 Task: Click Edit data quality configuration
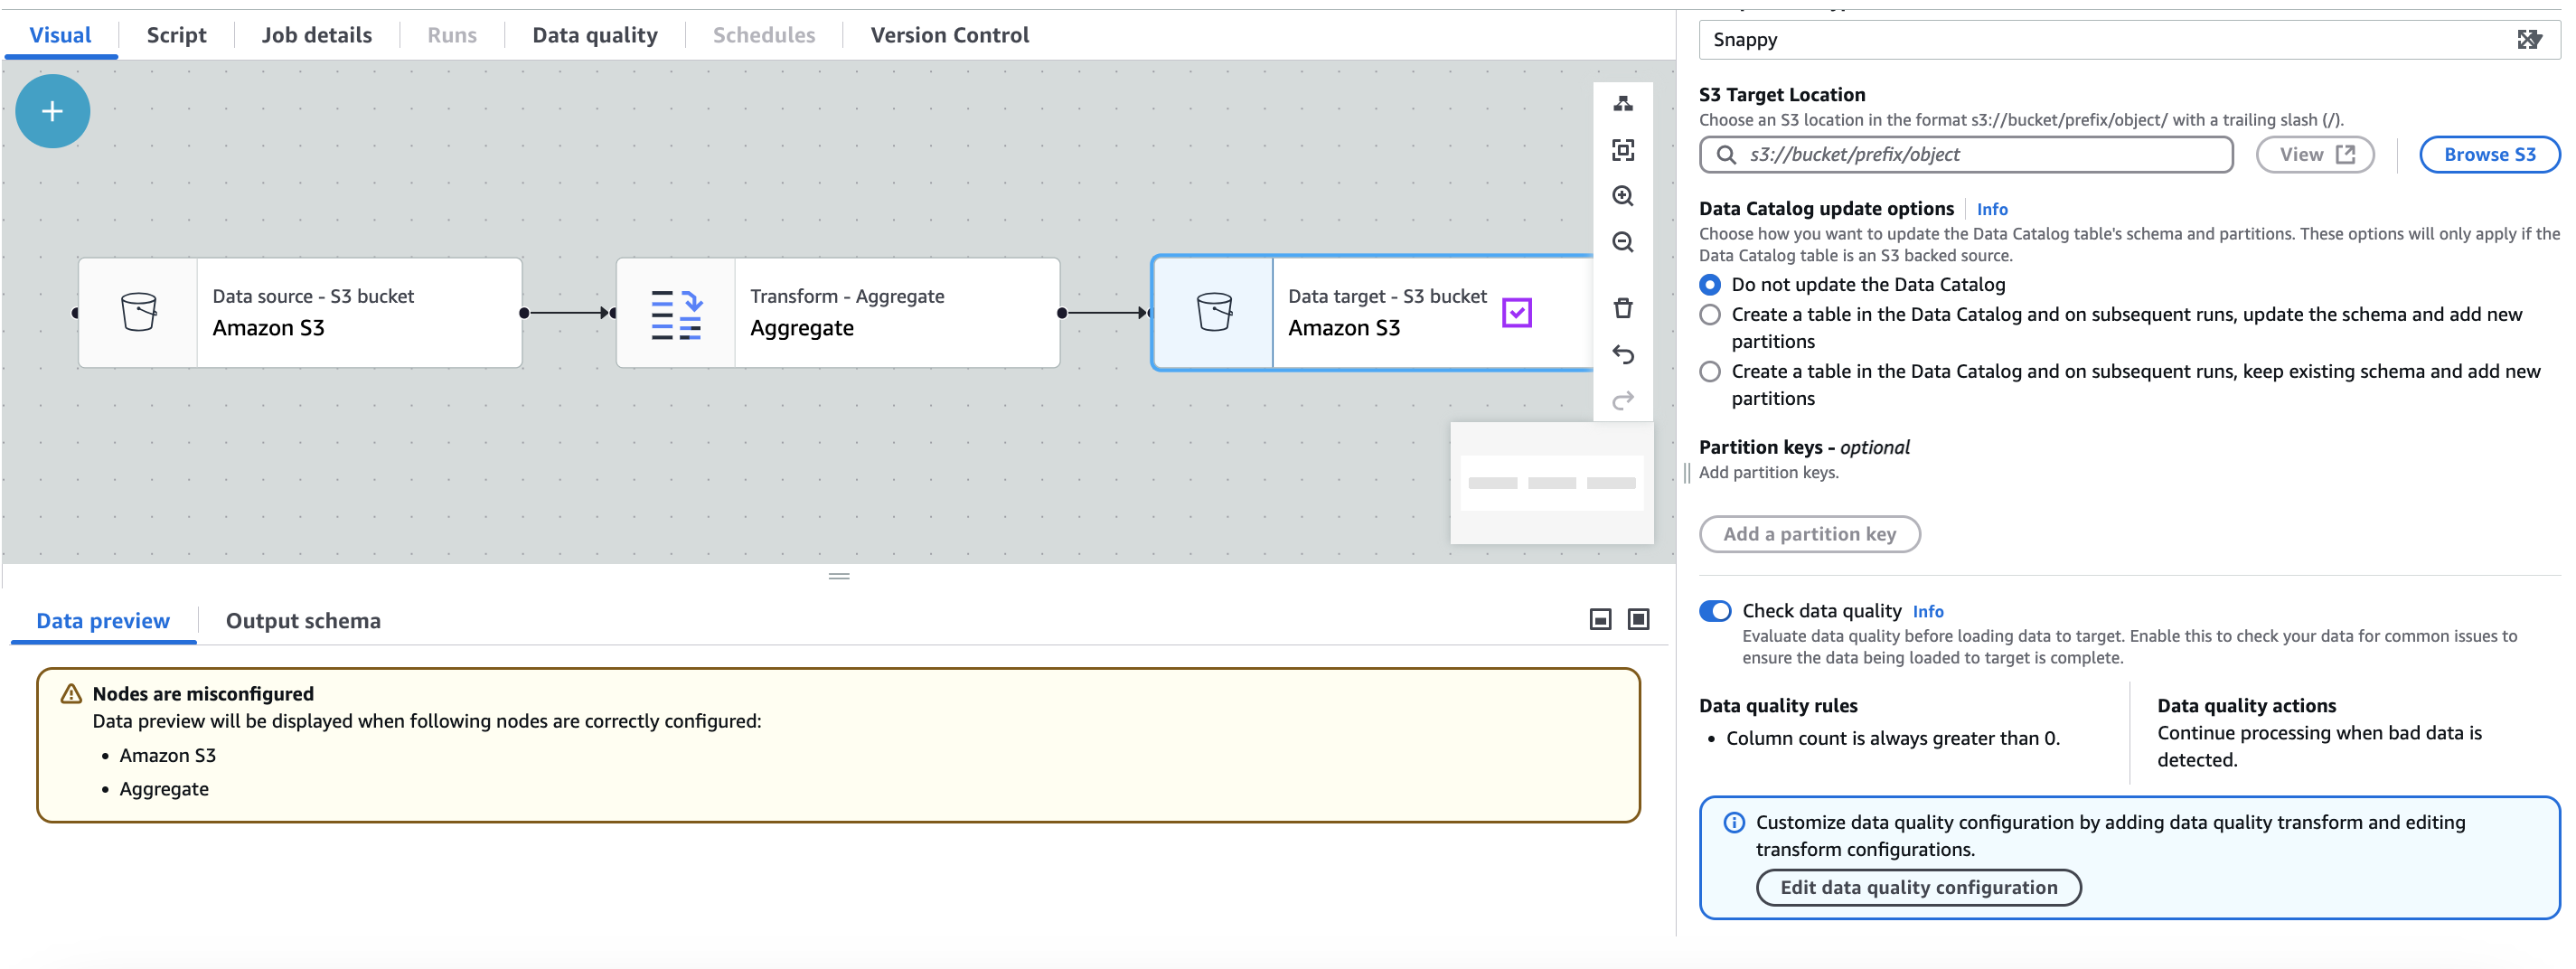(1918, 887)
